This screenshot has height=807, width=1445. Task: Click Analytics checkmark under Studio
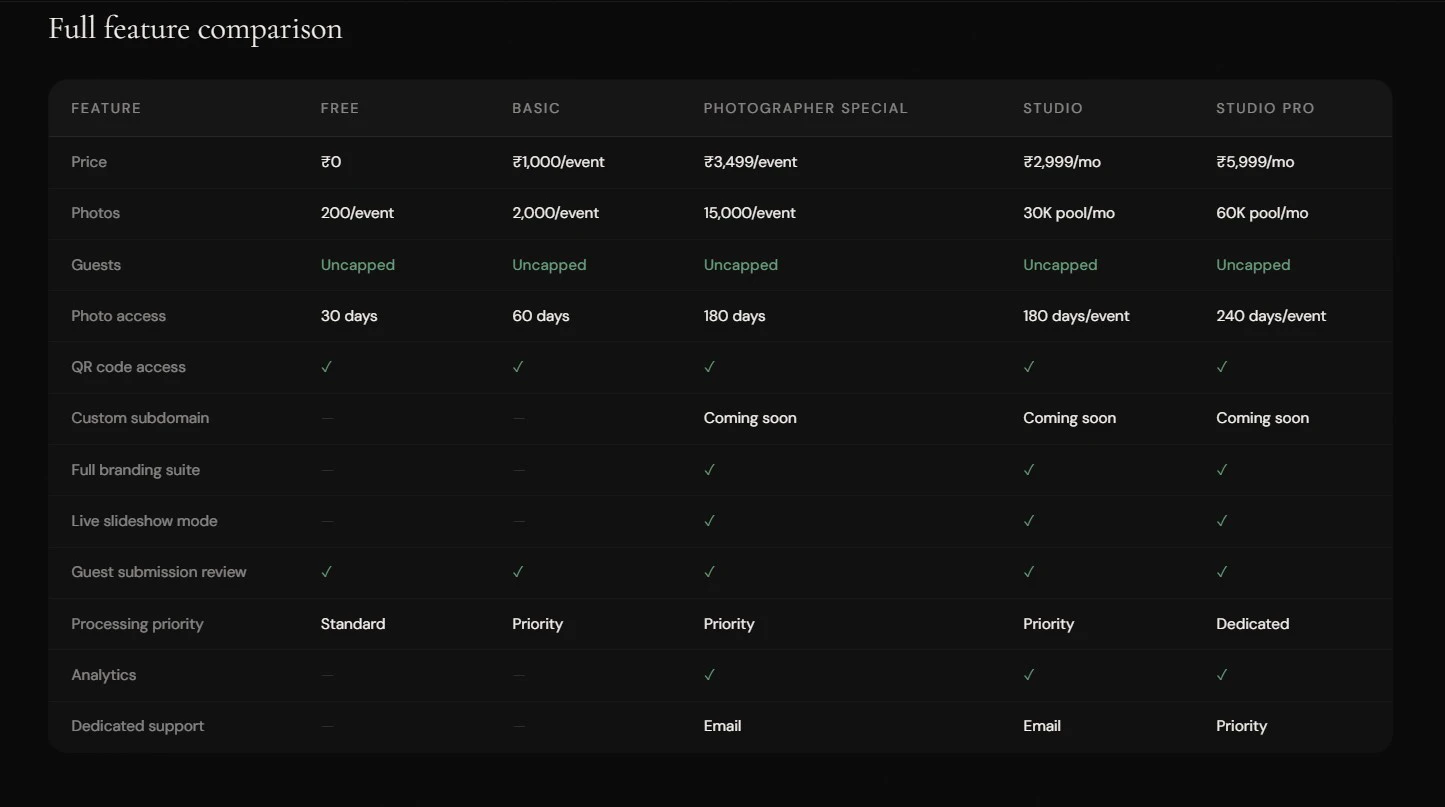[1029, 675]
